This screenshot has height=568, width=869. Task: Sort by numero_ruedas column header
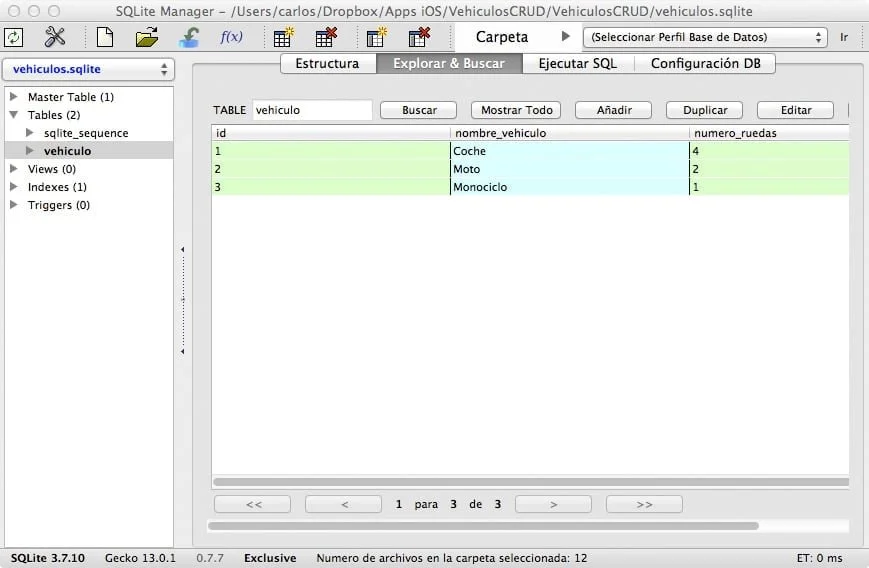click(769, 133)
